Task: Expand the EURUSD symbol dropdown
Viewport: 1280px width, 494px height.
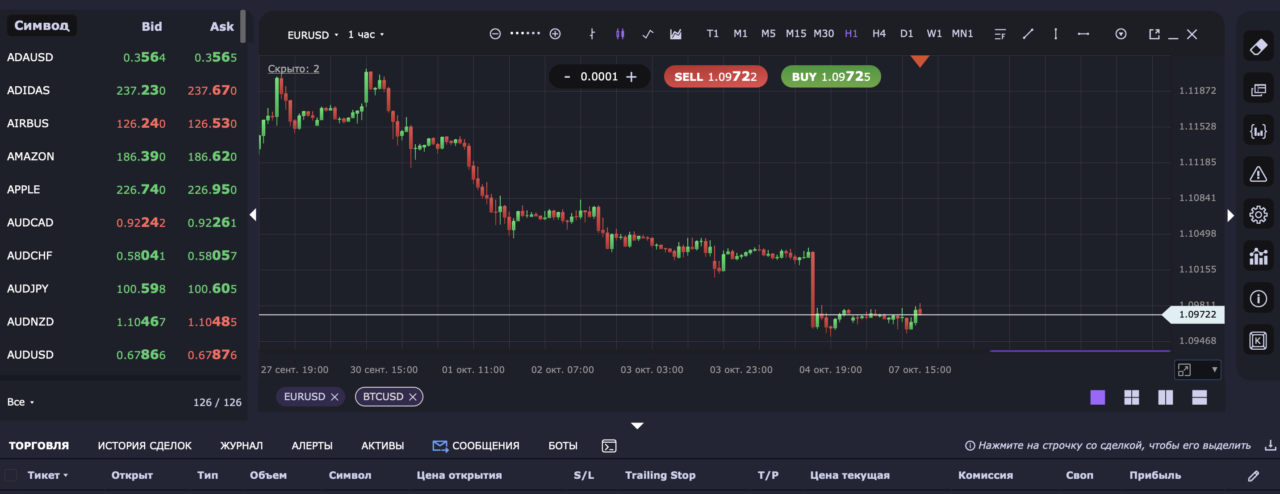Action: [x=313, y=35]
